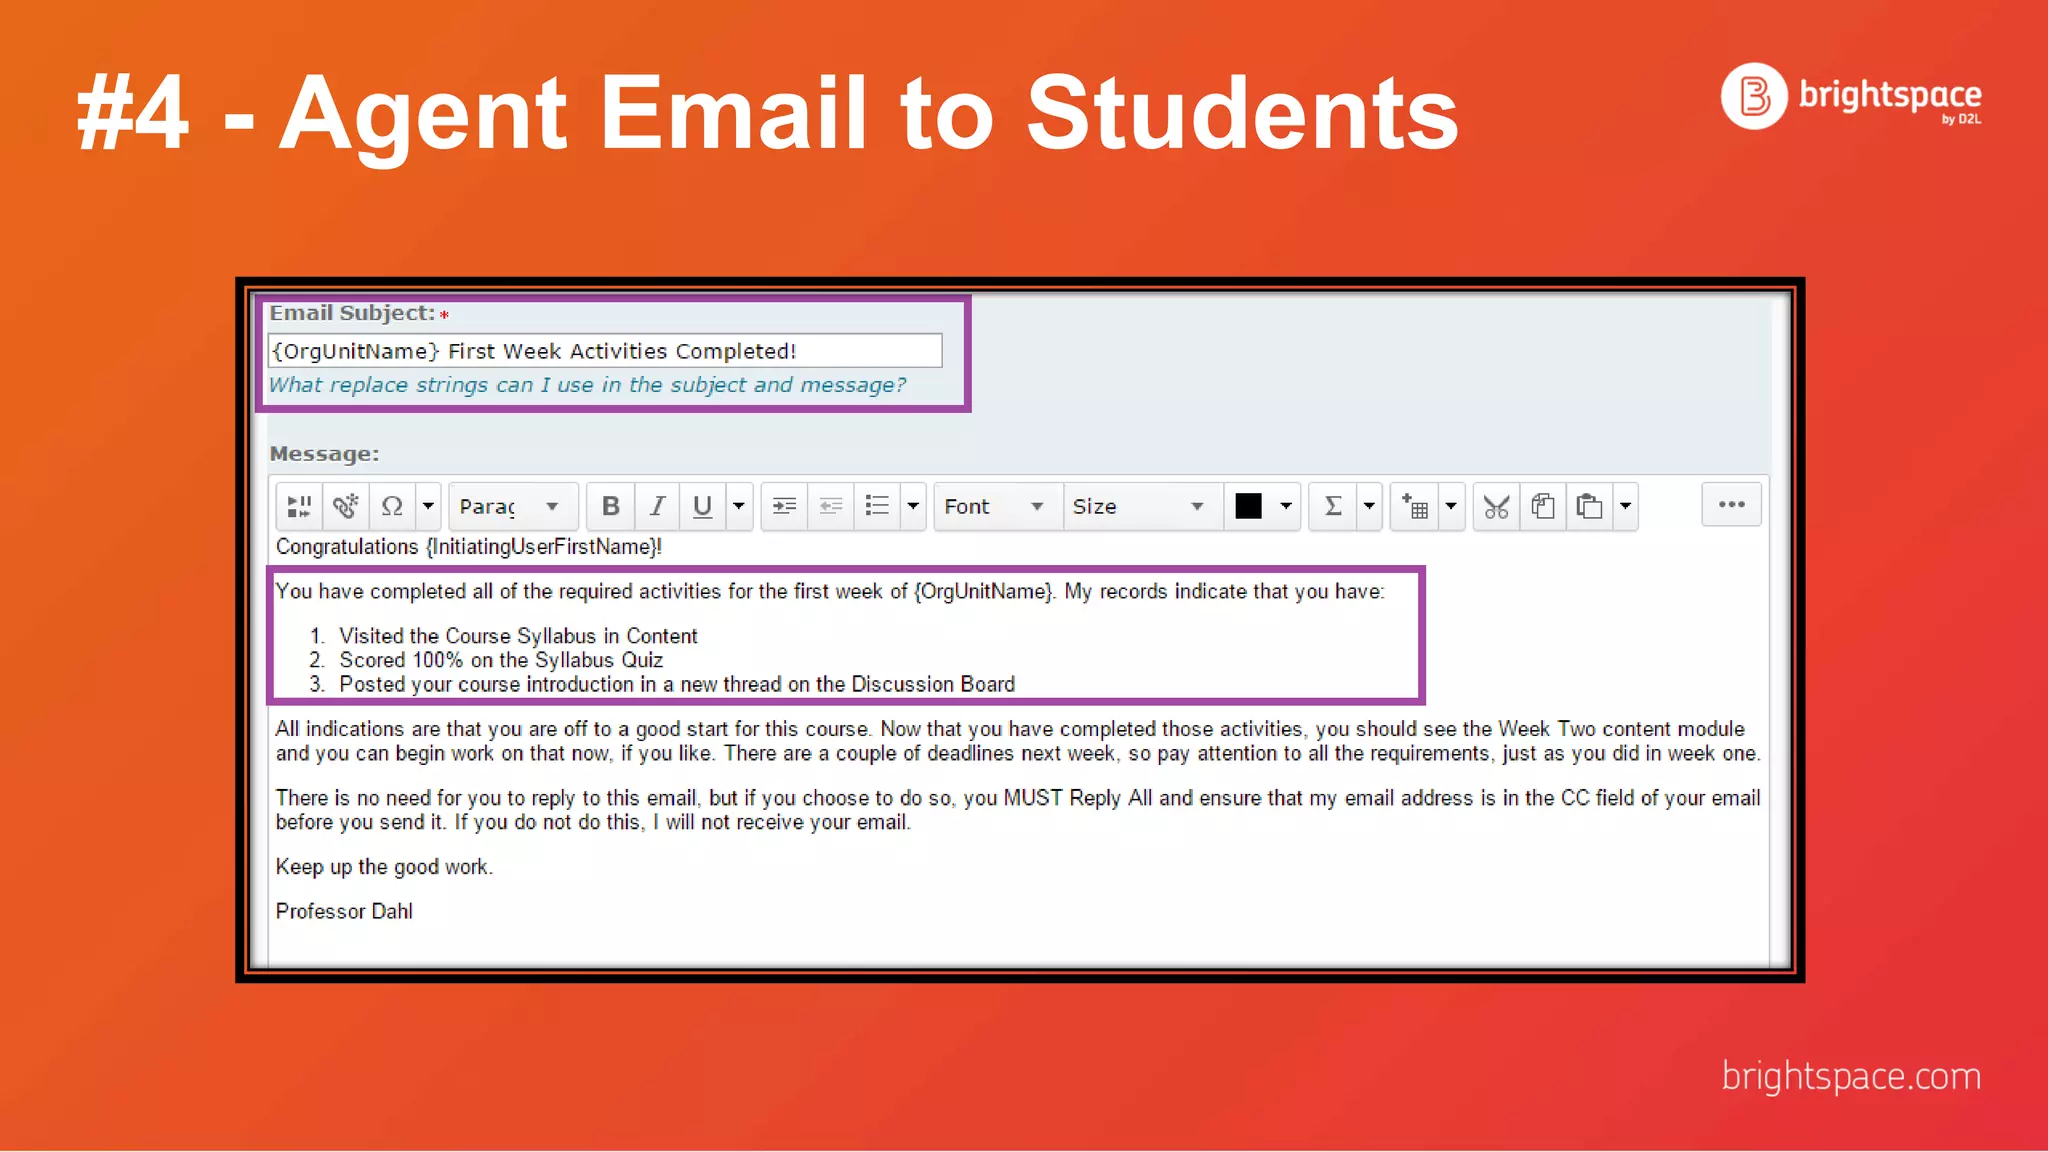Toggle italic formatting
The image size is (2048, 1152).
coord(656,506)
